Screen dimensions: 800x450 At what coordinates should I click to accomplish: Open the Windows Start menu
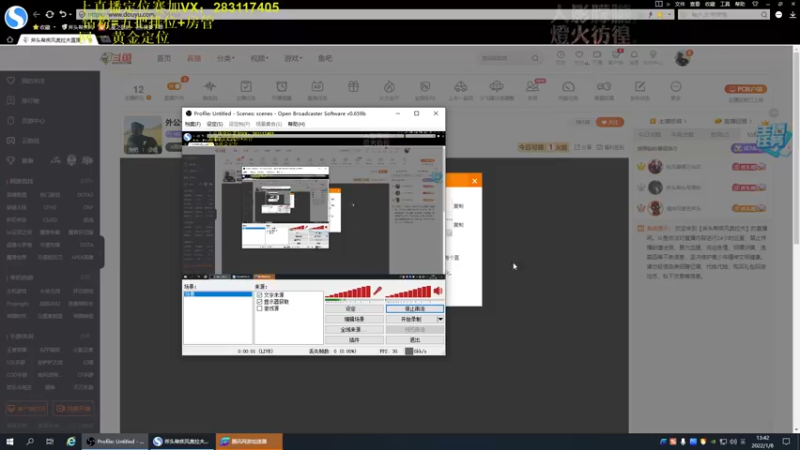(10, 441)
